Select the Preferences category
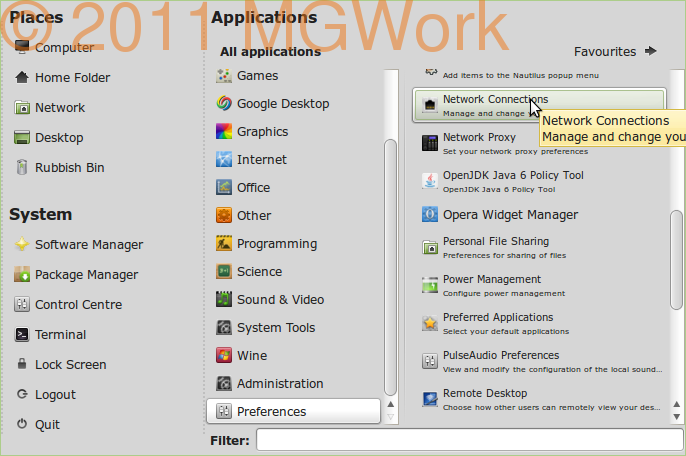686x456 pixels. pos(293,411)
